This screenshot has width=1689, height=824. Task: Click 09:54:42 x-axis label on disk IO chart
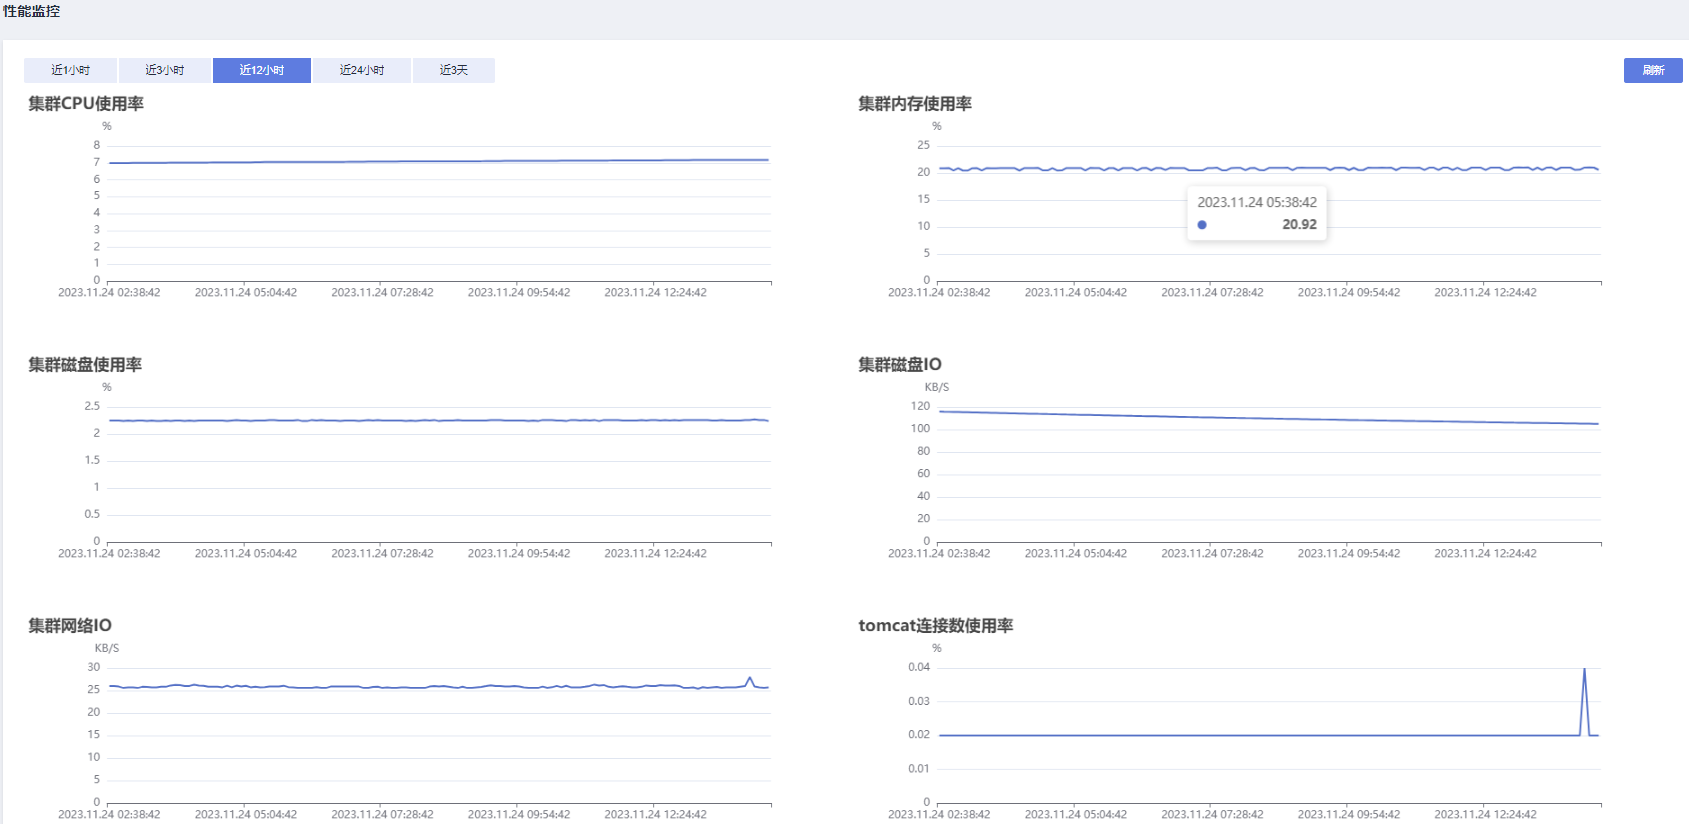(1349, 554)
